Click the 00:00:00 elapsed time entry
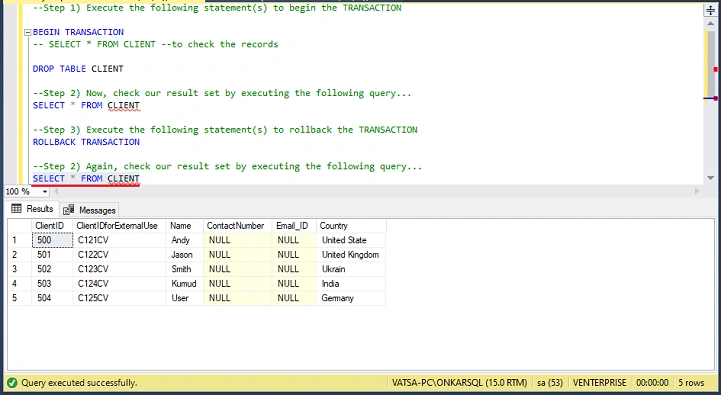 click(652, 383)
